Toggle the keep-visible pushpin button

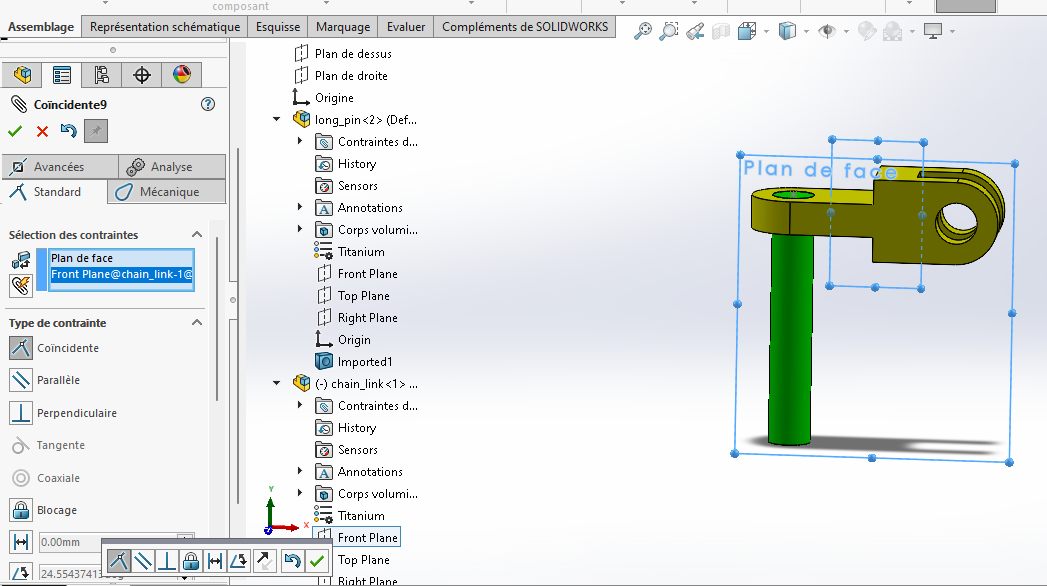point(96,131)
